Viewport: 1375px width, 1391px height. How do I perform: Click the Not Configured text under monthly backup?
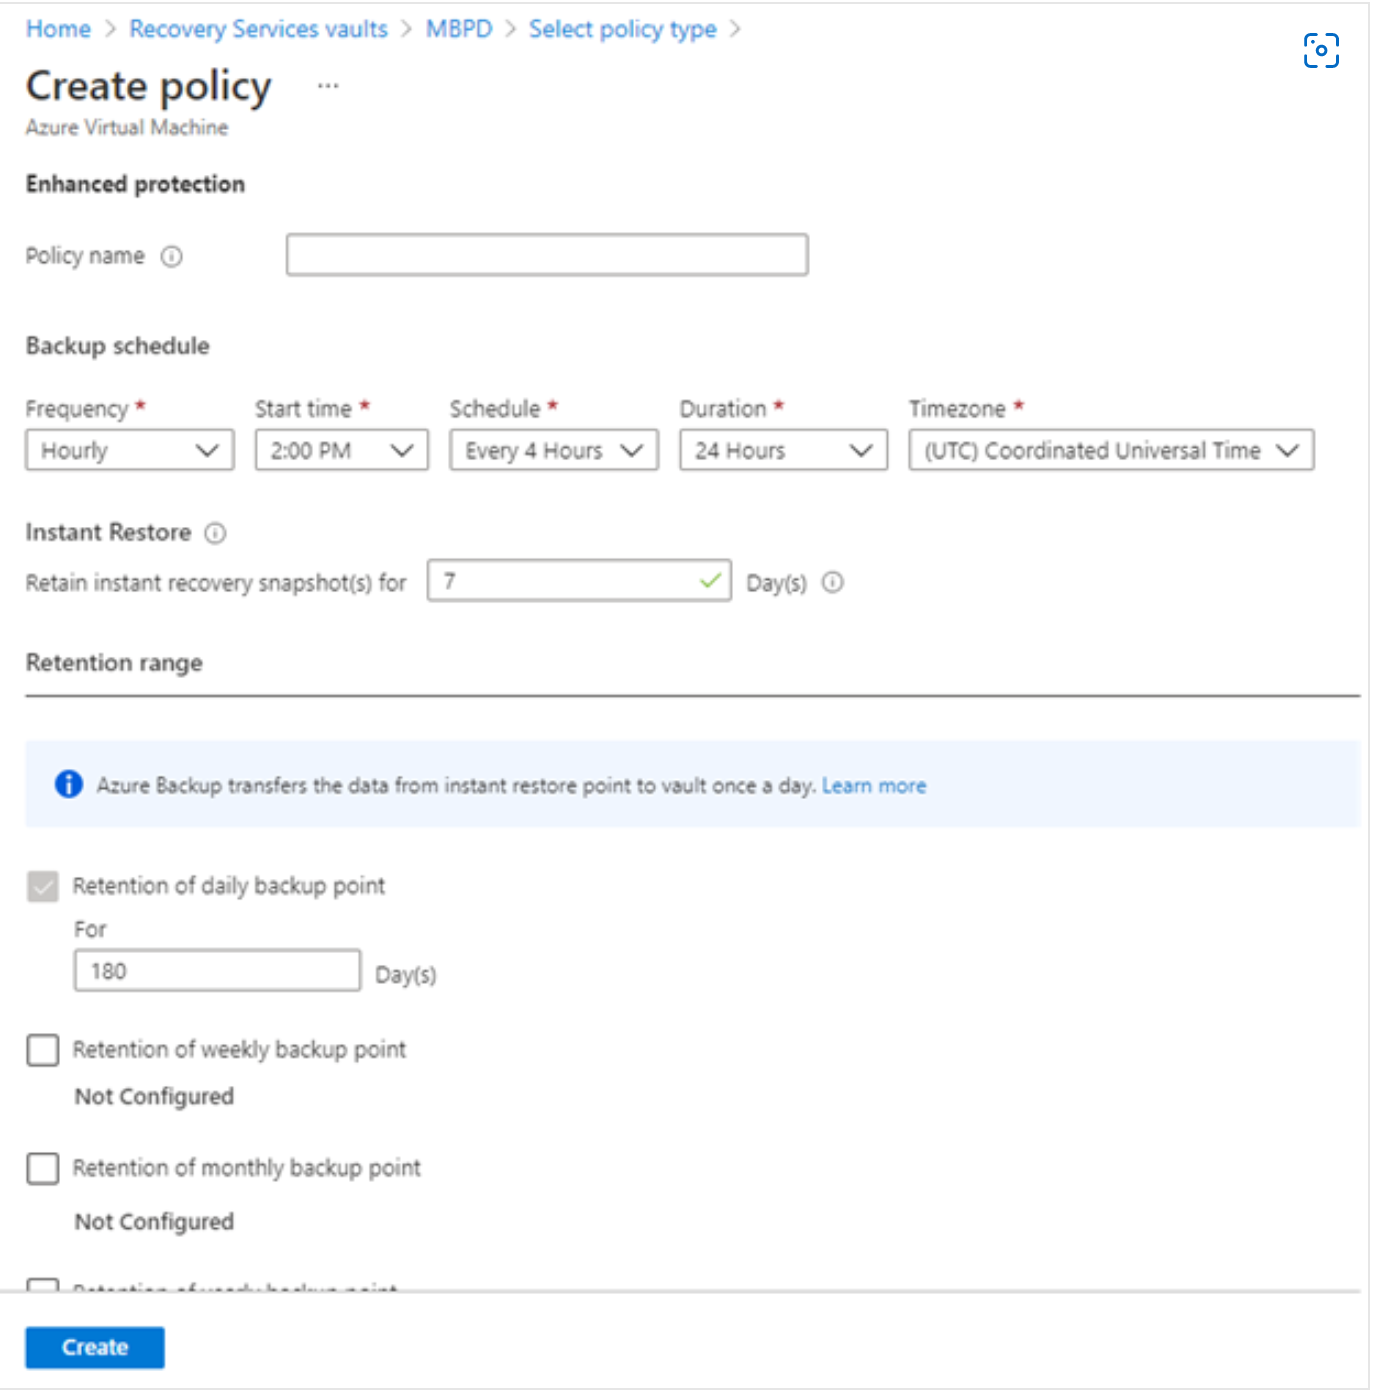point(154,1222)
